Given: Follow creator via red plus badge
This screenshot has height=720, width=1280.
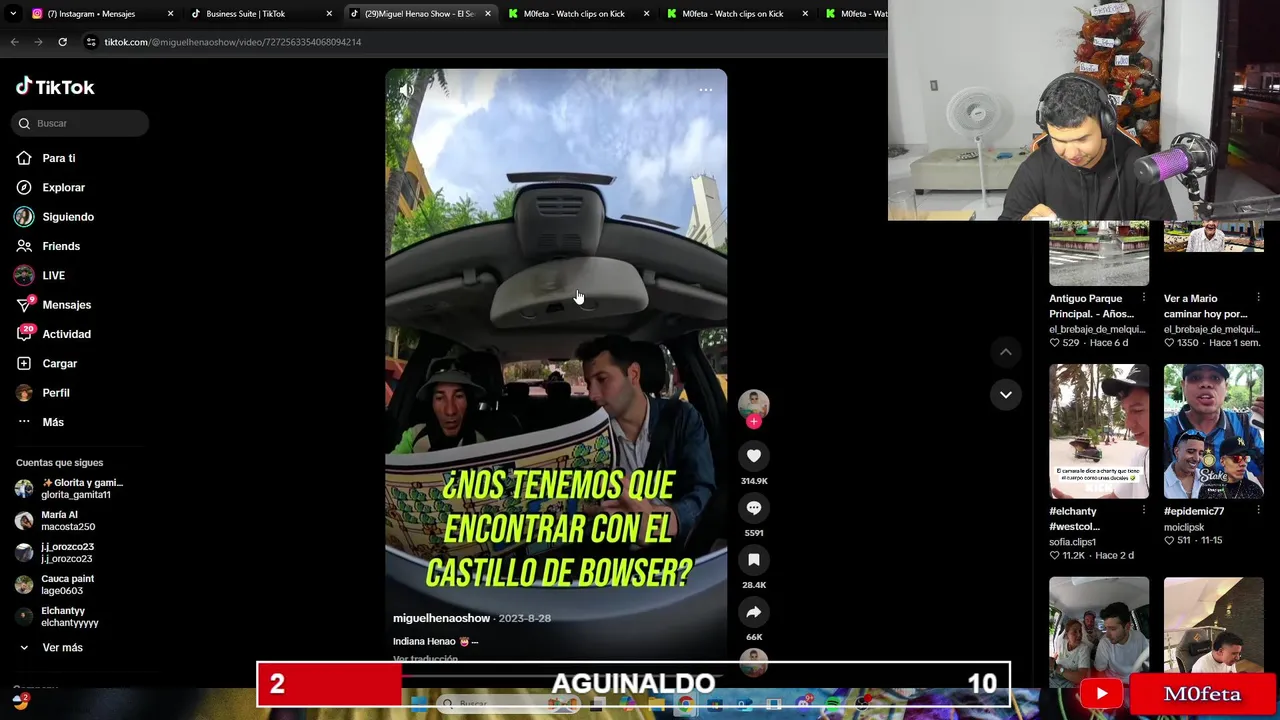Looking at the screenshot, I should (x=754, y=422).
